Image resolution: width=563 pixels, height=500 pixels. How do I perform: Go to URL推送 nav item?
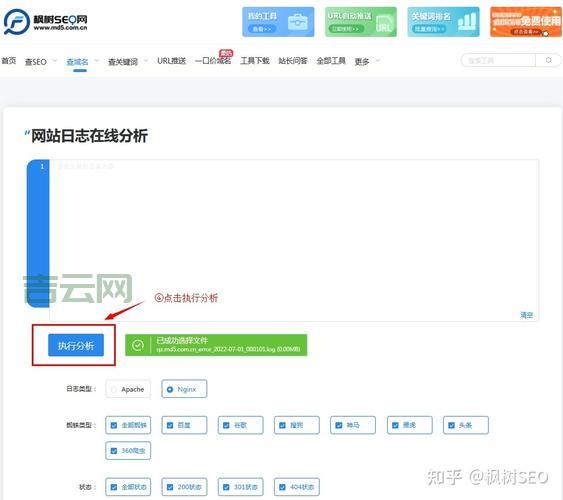click(172, 61)
